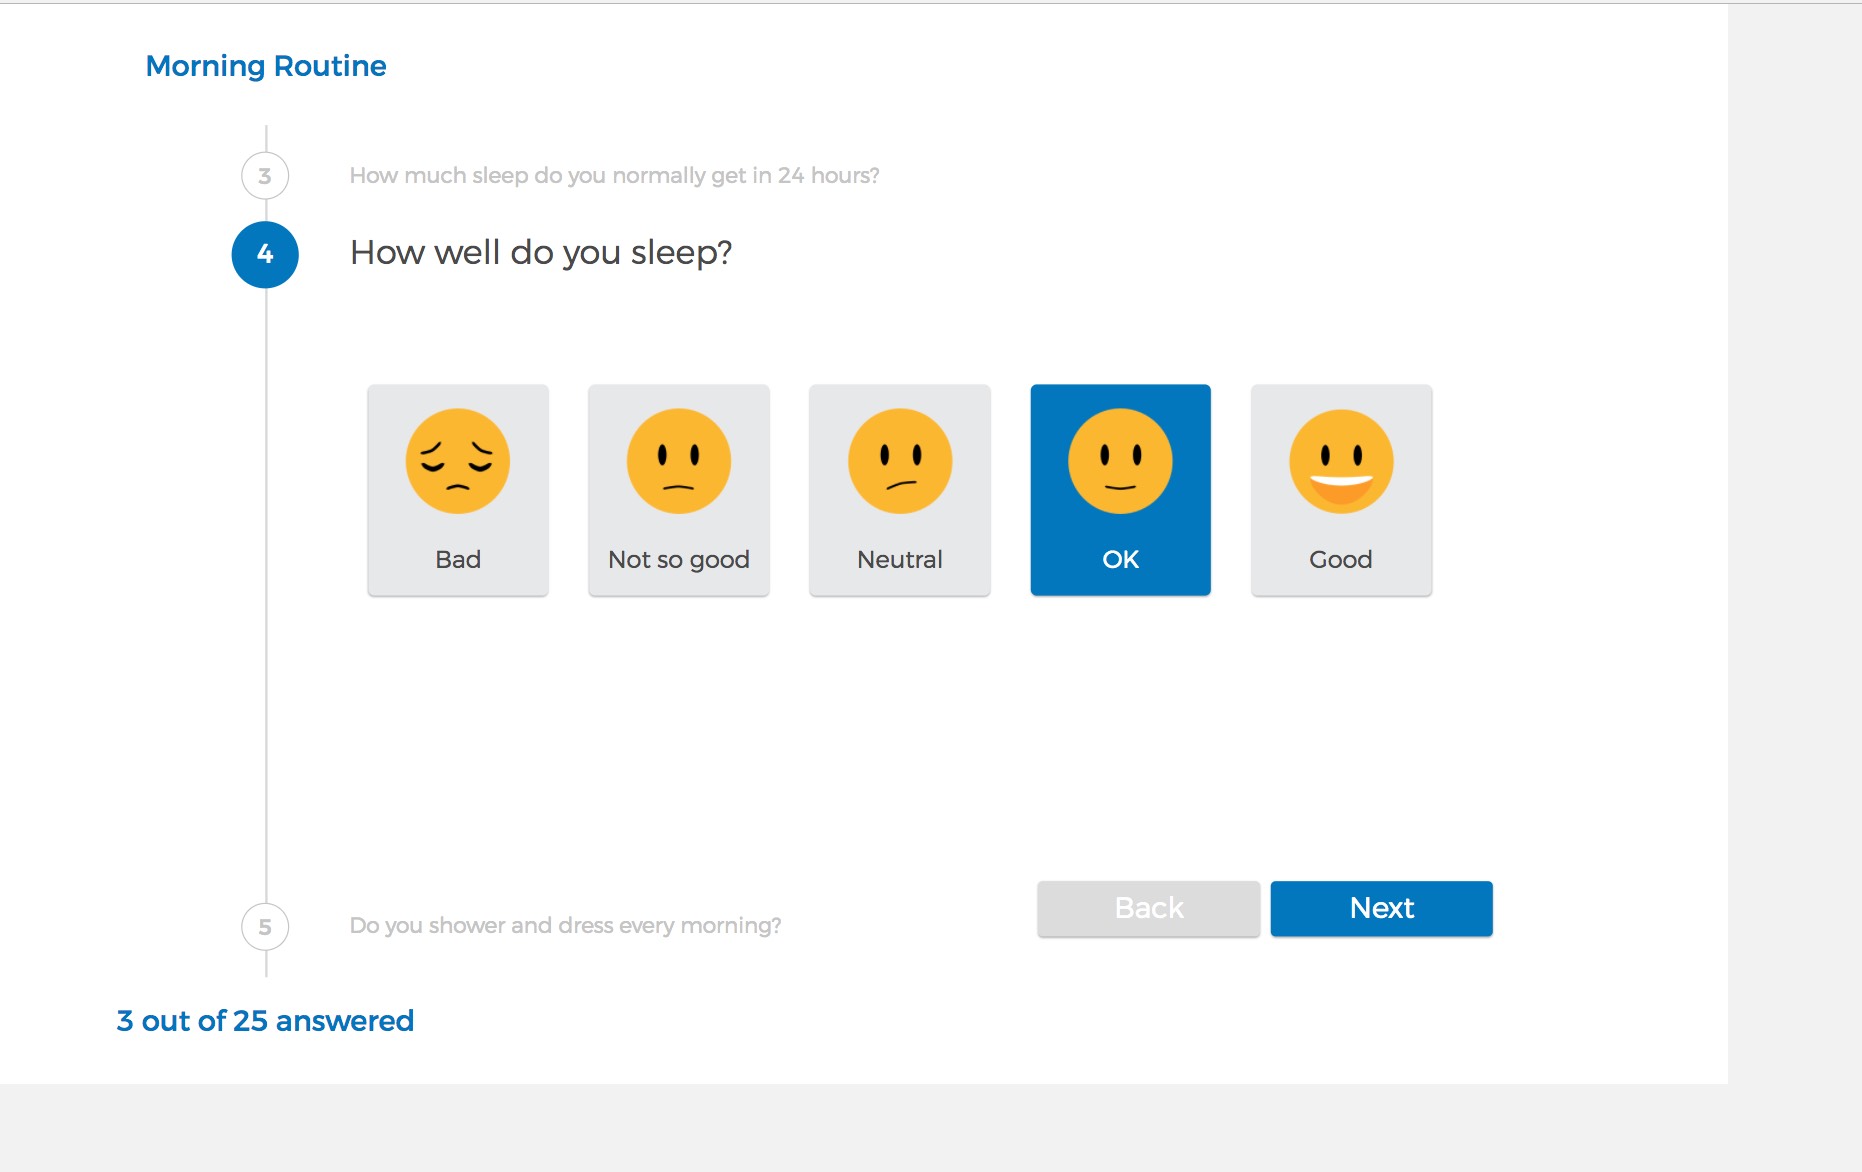The height and width of the screenshot is (1172, 1862).
Task: Click the step 5 circle marker
Action: pyautogui.click(x=265, y=927)
